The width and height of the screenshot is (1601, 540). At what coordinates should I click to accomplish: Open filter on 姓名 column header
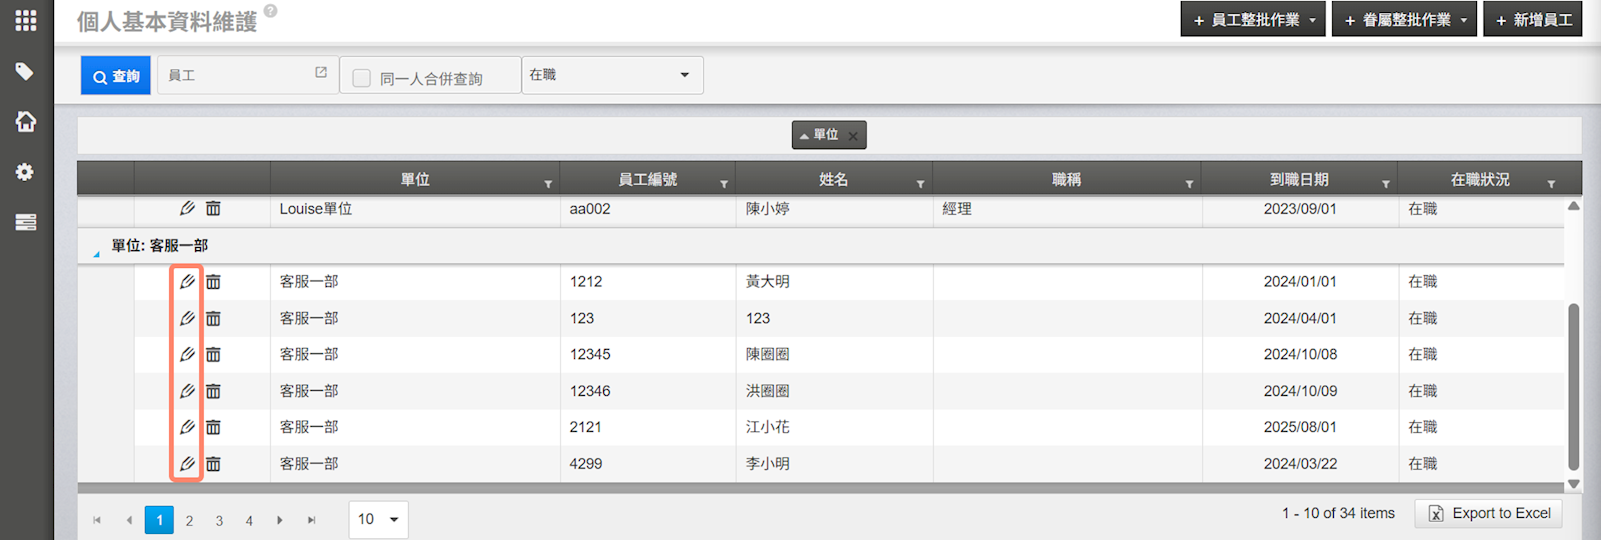[920, 184]
